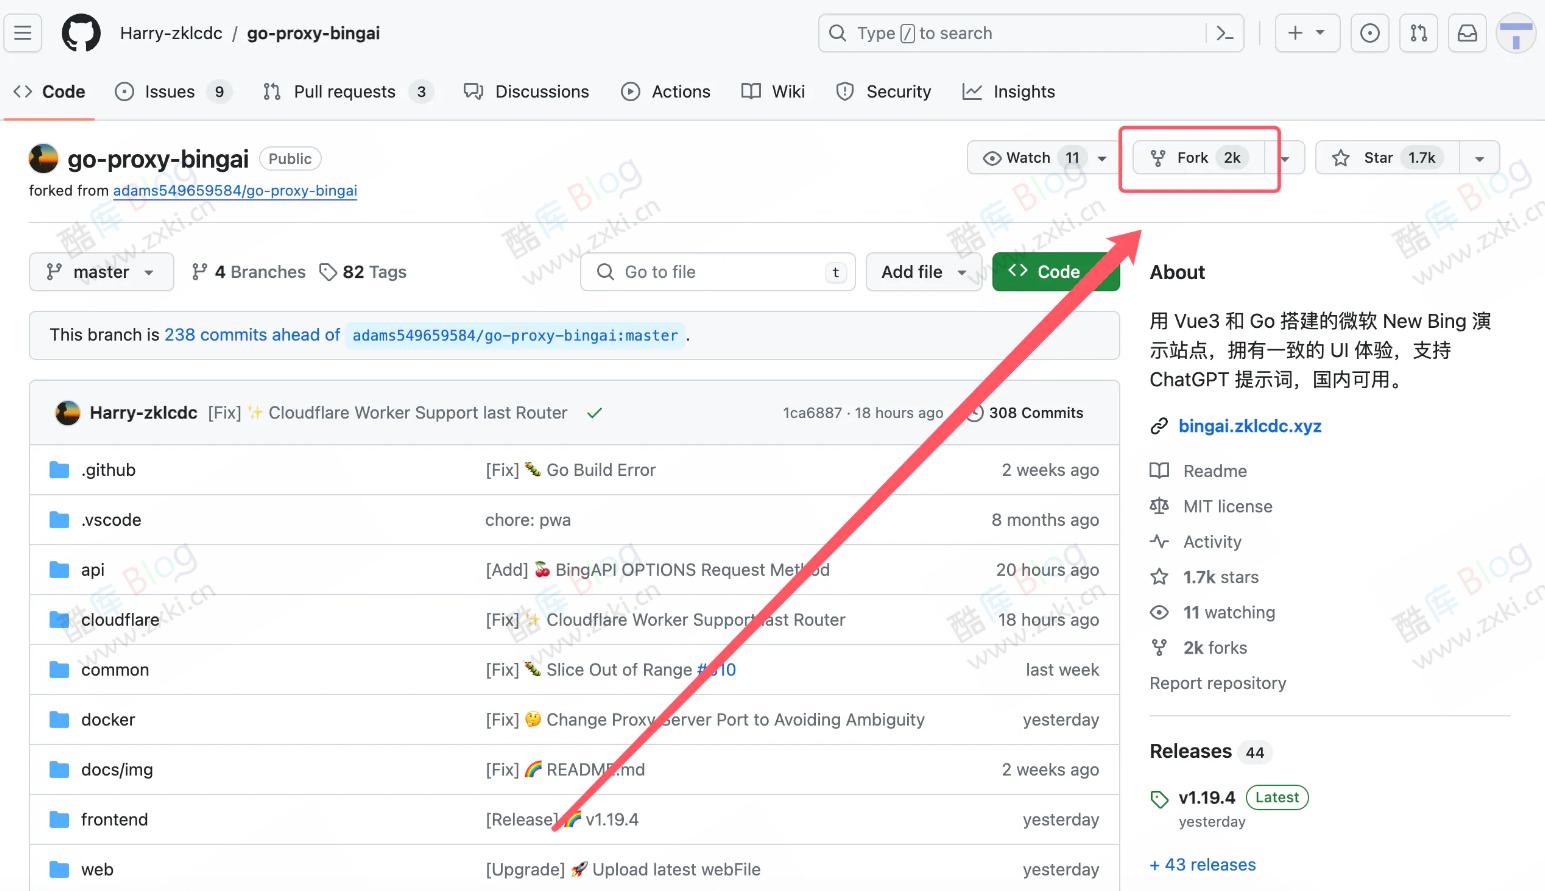Open the GitHub home via the Octocat logo
The image size is (1545, 891).
[x=80, y=32]
